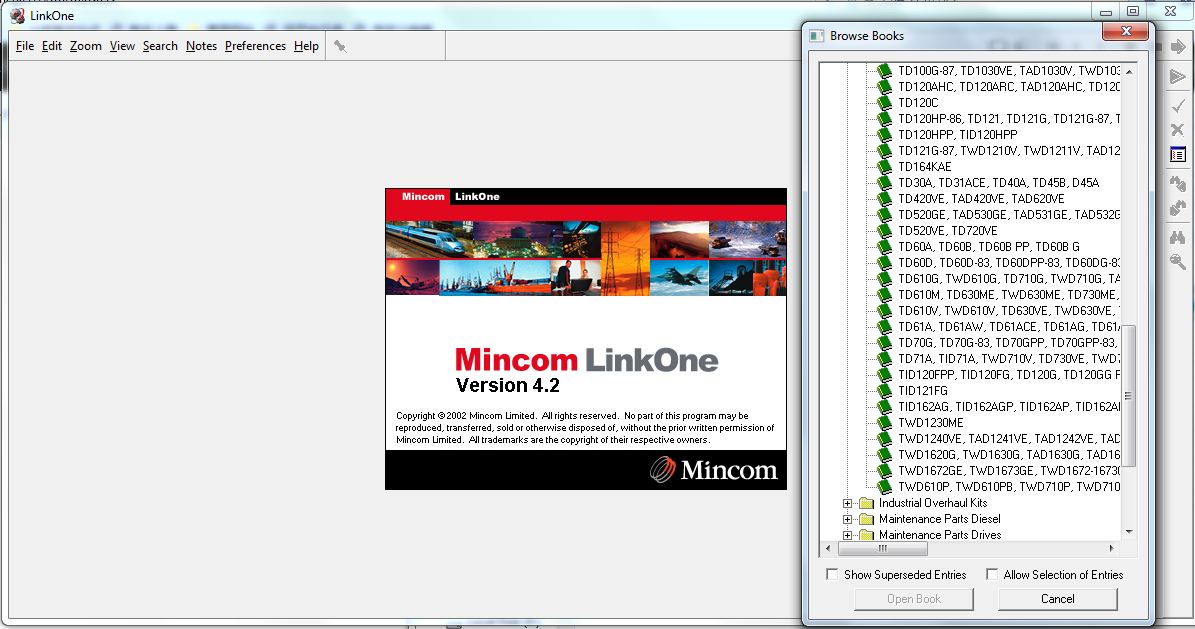Click the book list's vertical scrollbar up arrow
Screen dimensions: 1195x629
(1129, 72)
